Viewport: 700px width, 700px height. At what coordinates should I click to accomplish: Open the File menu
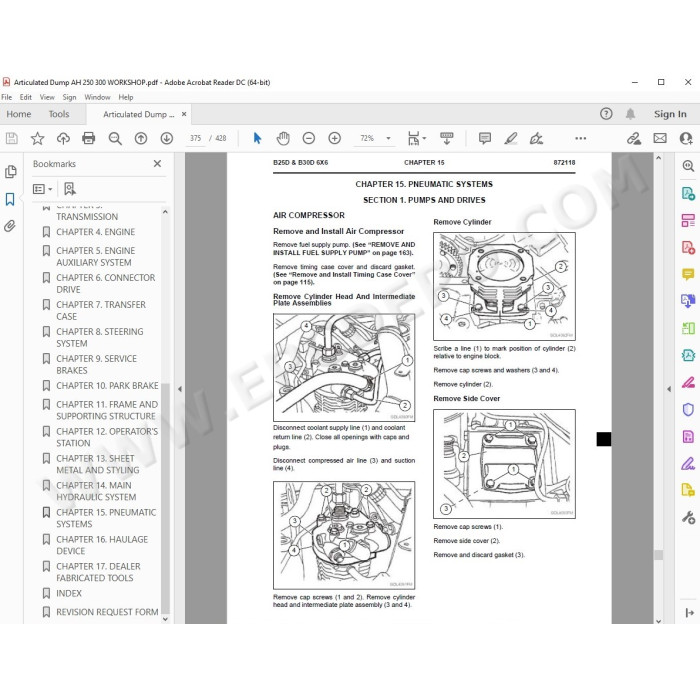point(7,97)
